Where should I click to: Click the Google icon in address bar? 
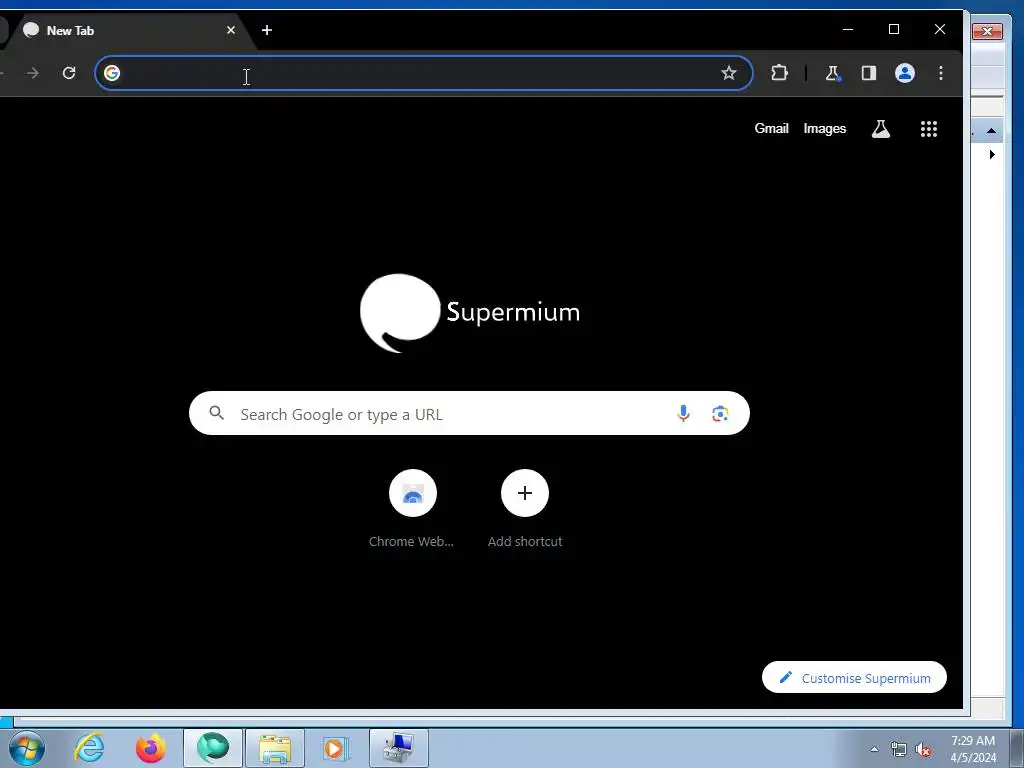pos(112,72)
